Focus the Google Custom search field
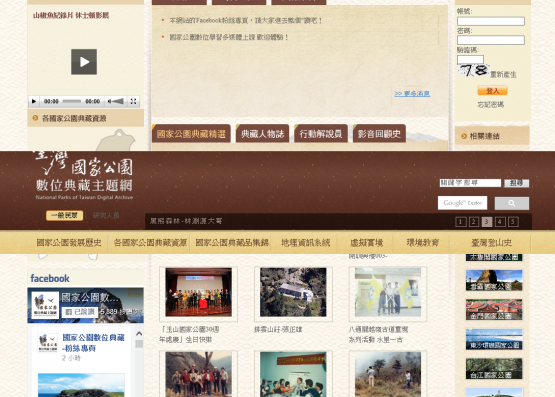Viewport: 555px width, 397px height. (x=462, y=203)
